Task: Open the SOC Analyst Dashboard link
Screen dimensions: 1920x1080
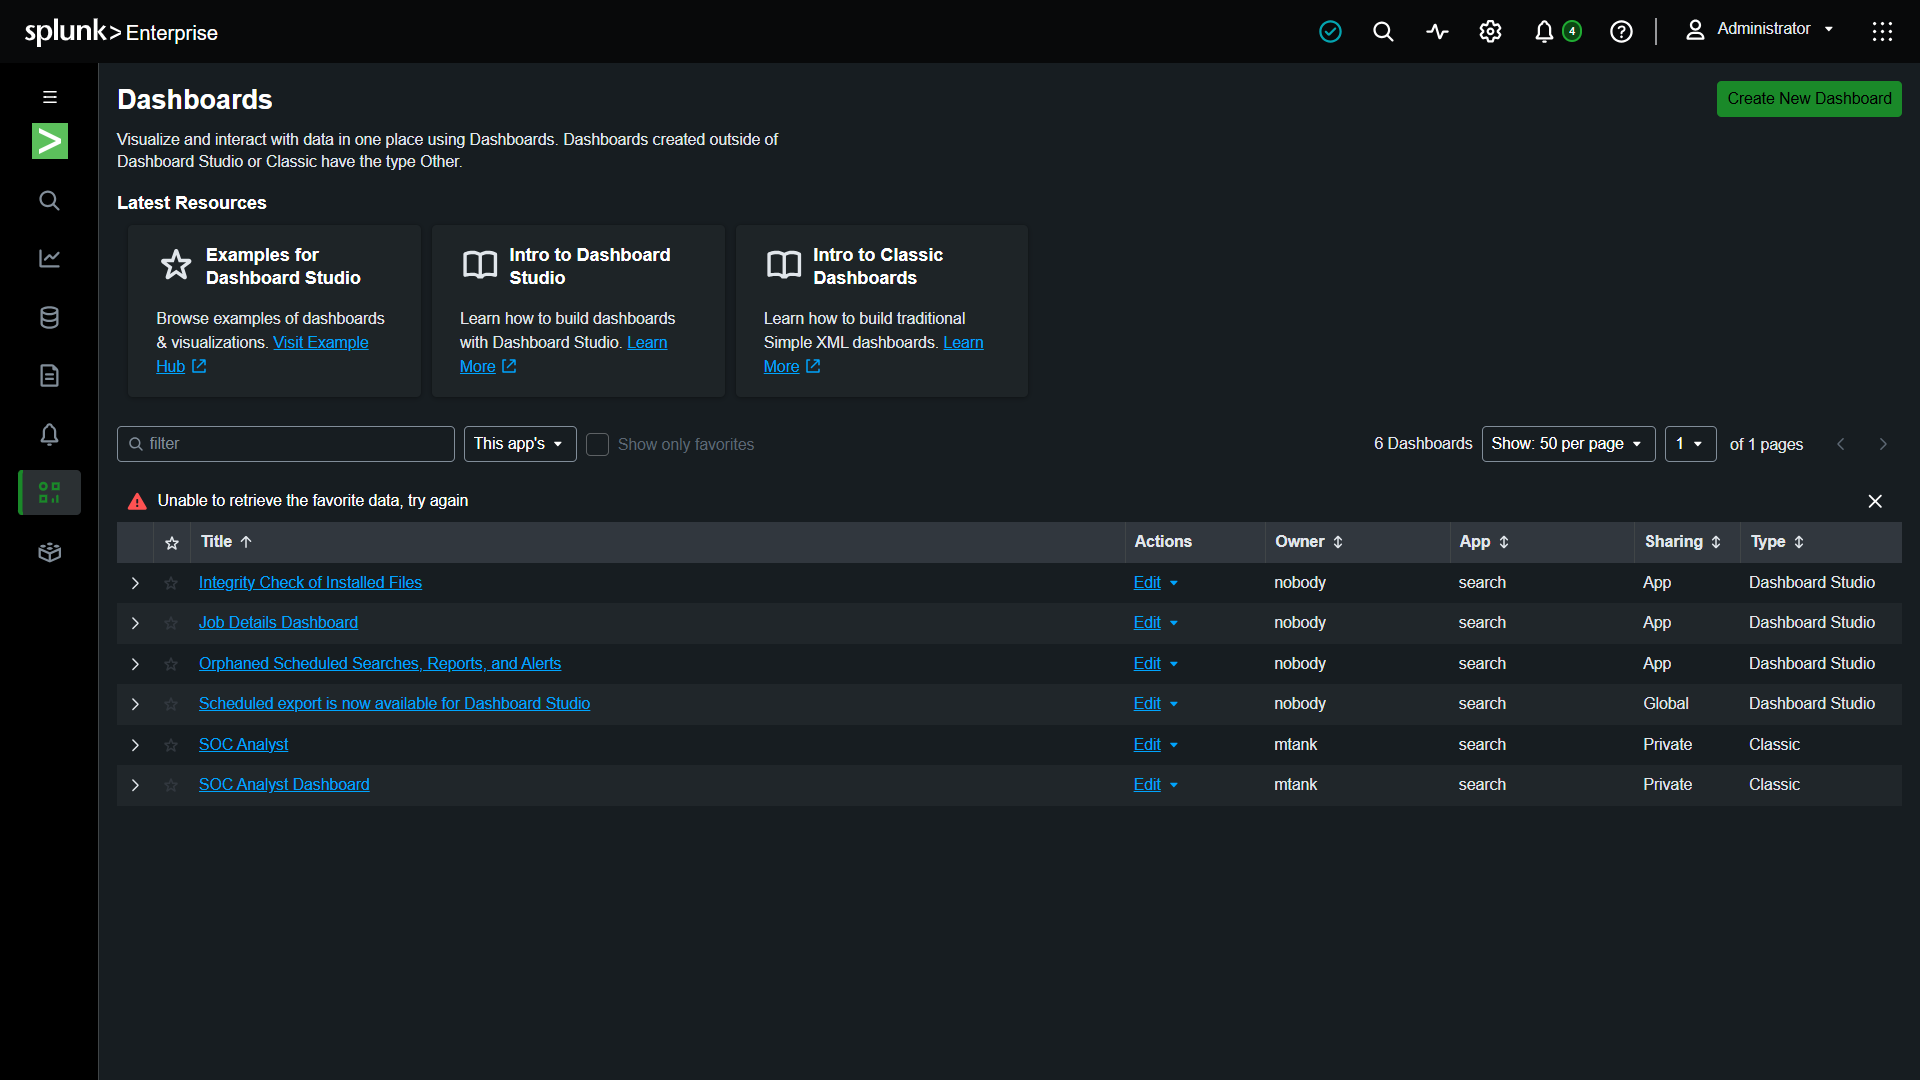Action: click(284, 785)
